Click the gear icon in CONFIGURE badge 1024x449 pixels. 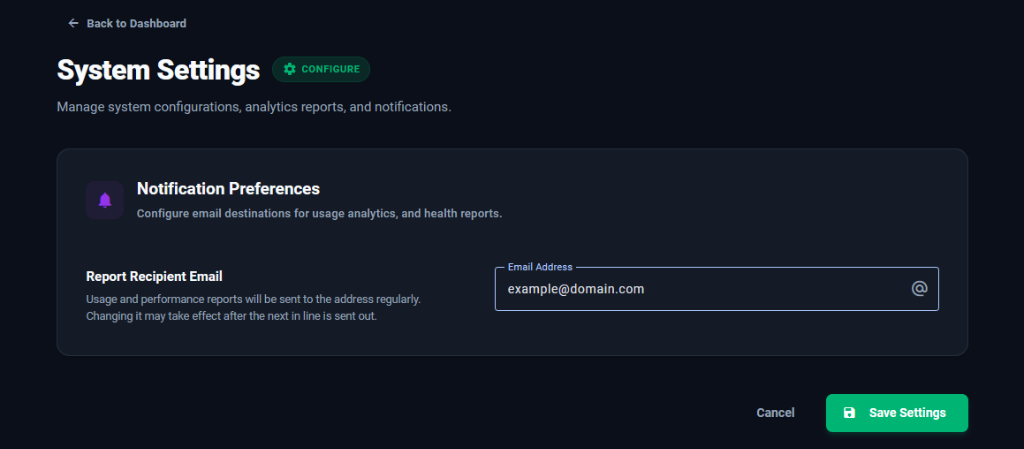[x=289, y=69]
